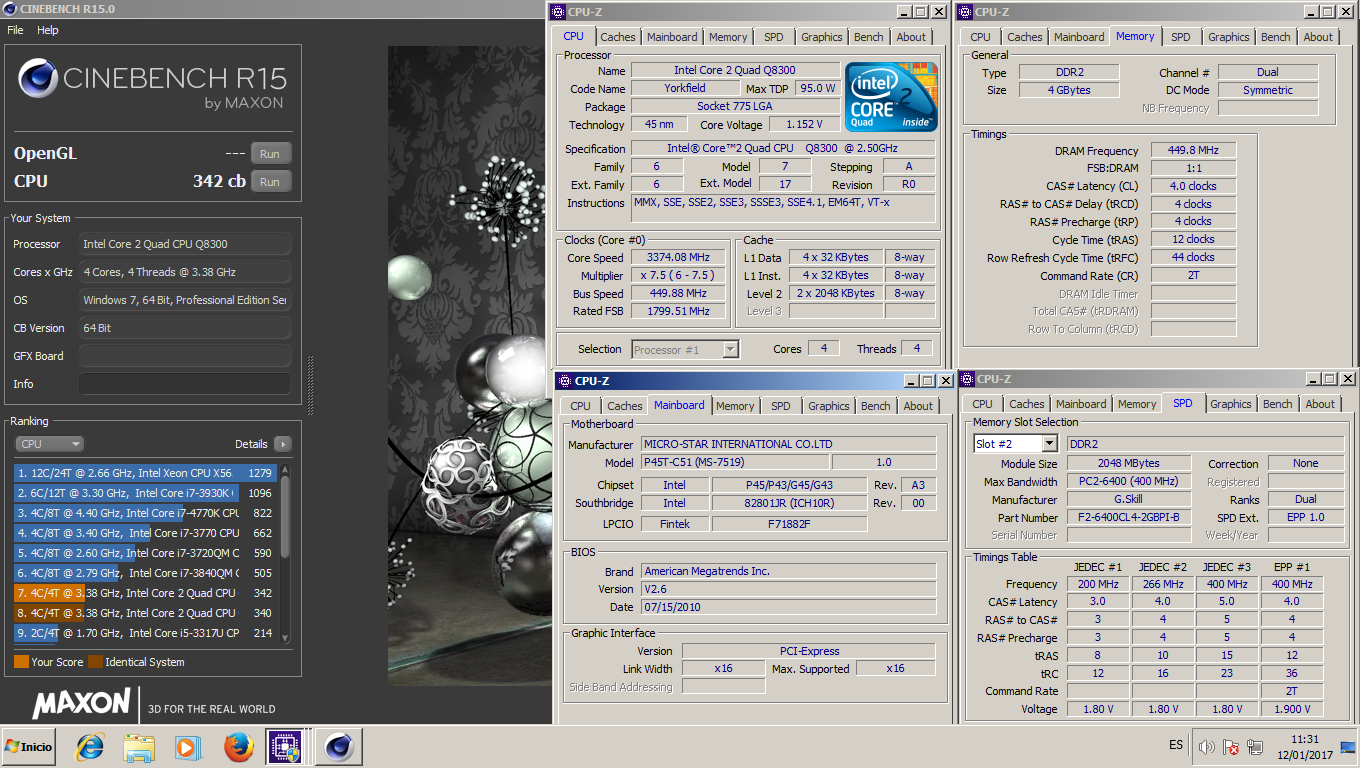Click the volume speaker tray icon
The image size is (1360, 768).
coord(1206,747)
